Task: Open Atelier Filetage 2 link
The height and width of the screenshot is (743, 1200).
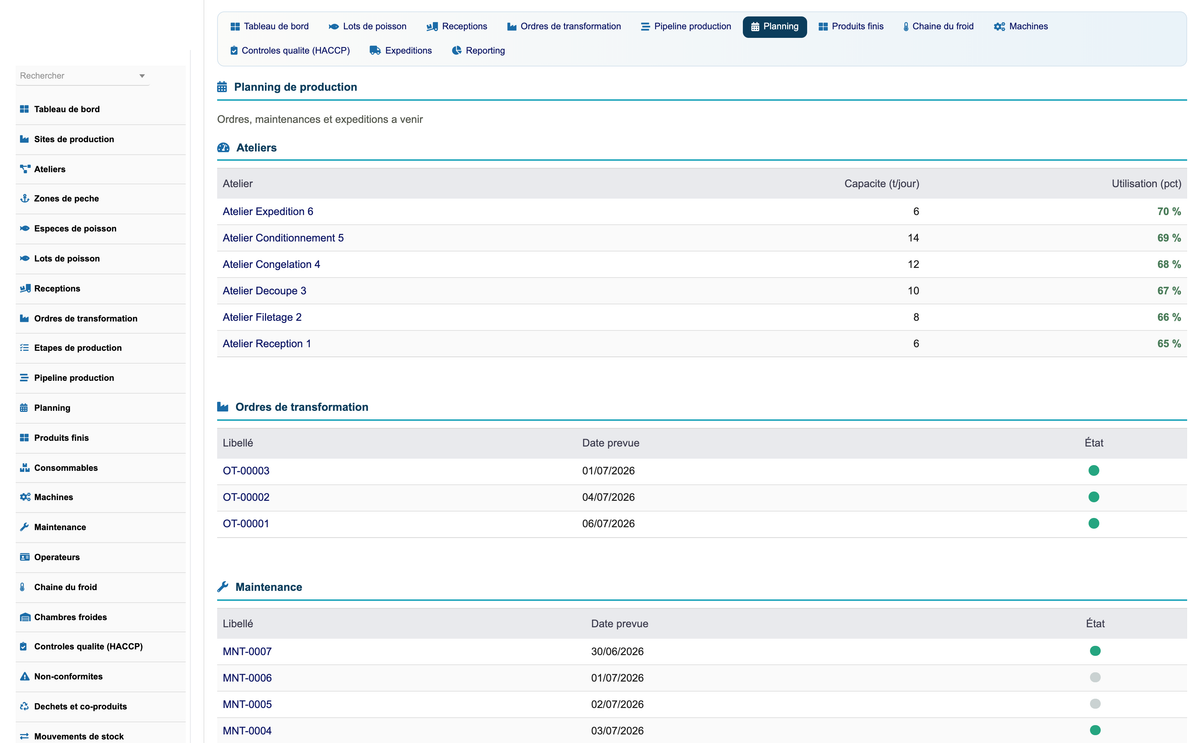Action: pyautogui.click(x=262, y=317)
